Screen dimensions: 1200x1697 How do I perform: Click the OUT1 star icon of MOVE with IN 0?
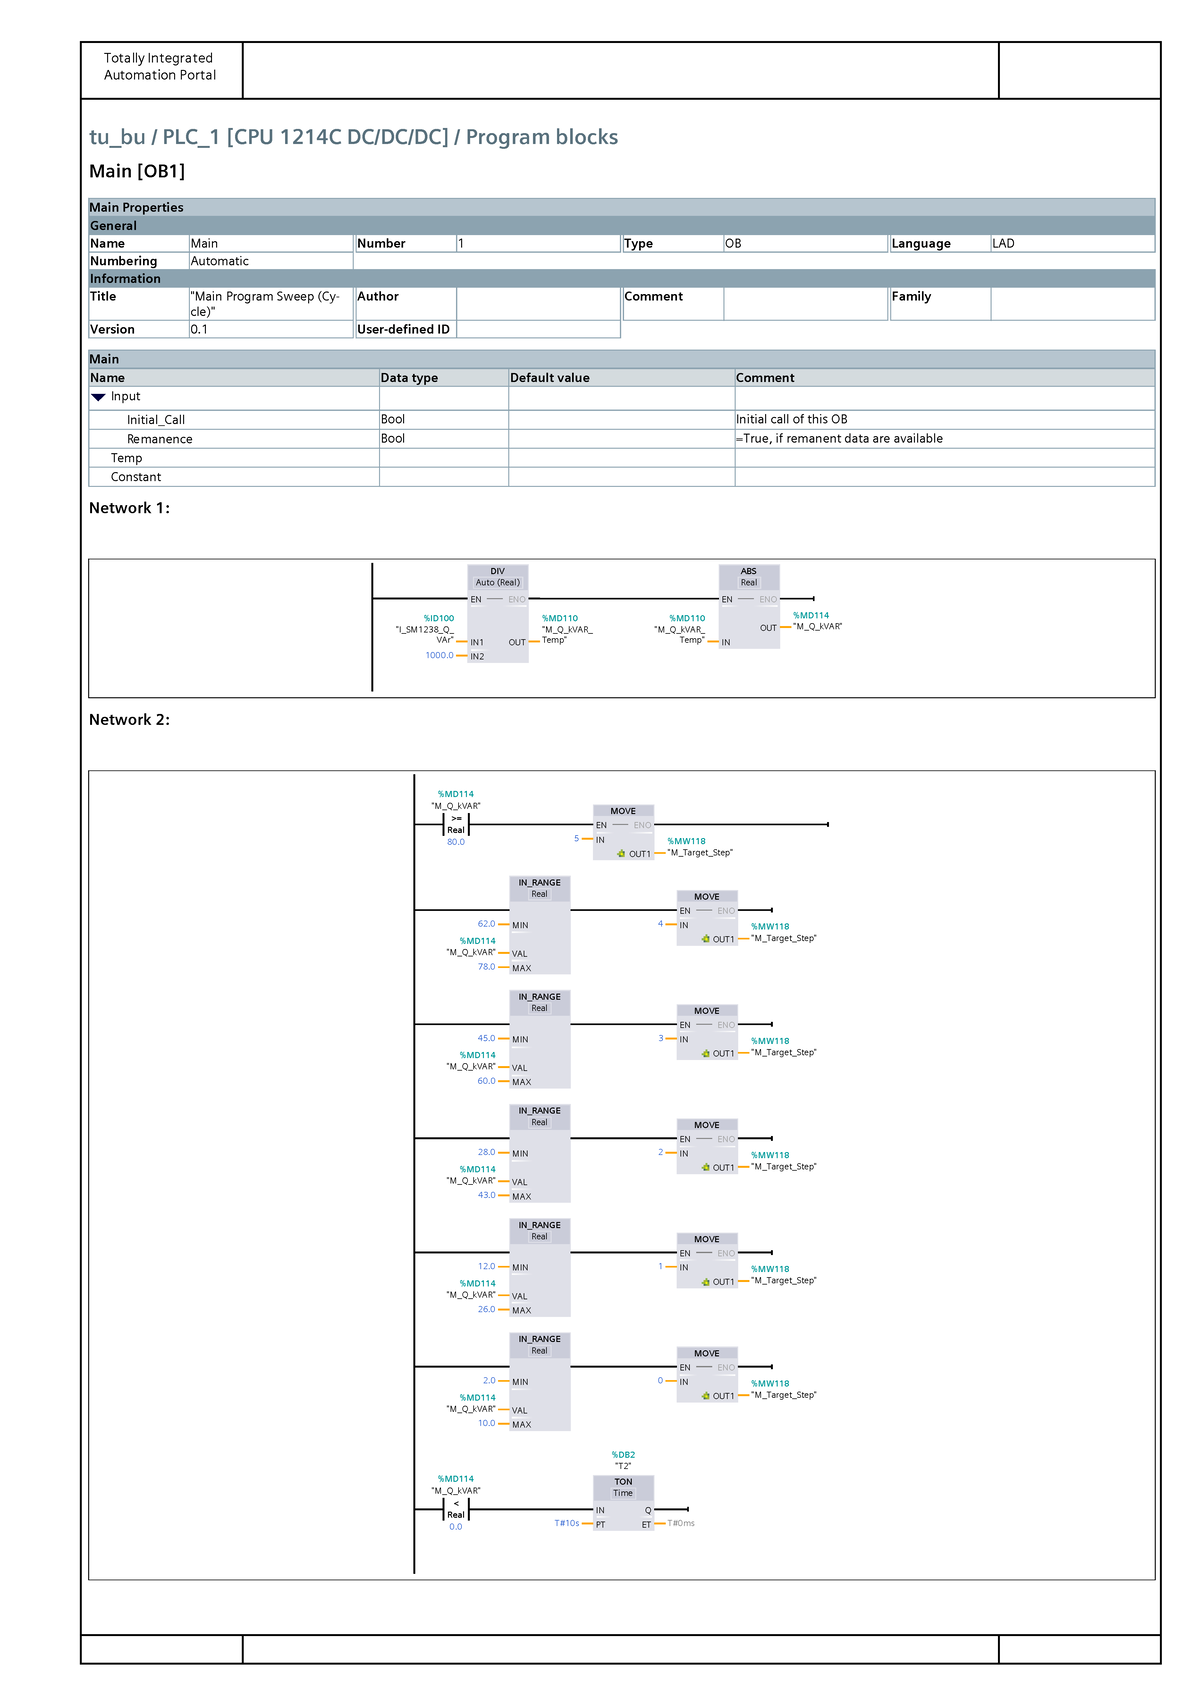click(x=705, y=1395)
